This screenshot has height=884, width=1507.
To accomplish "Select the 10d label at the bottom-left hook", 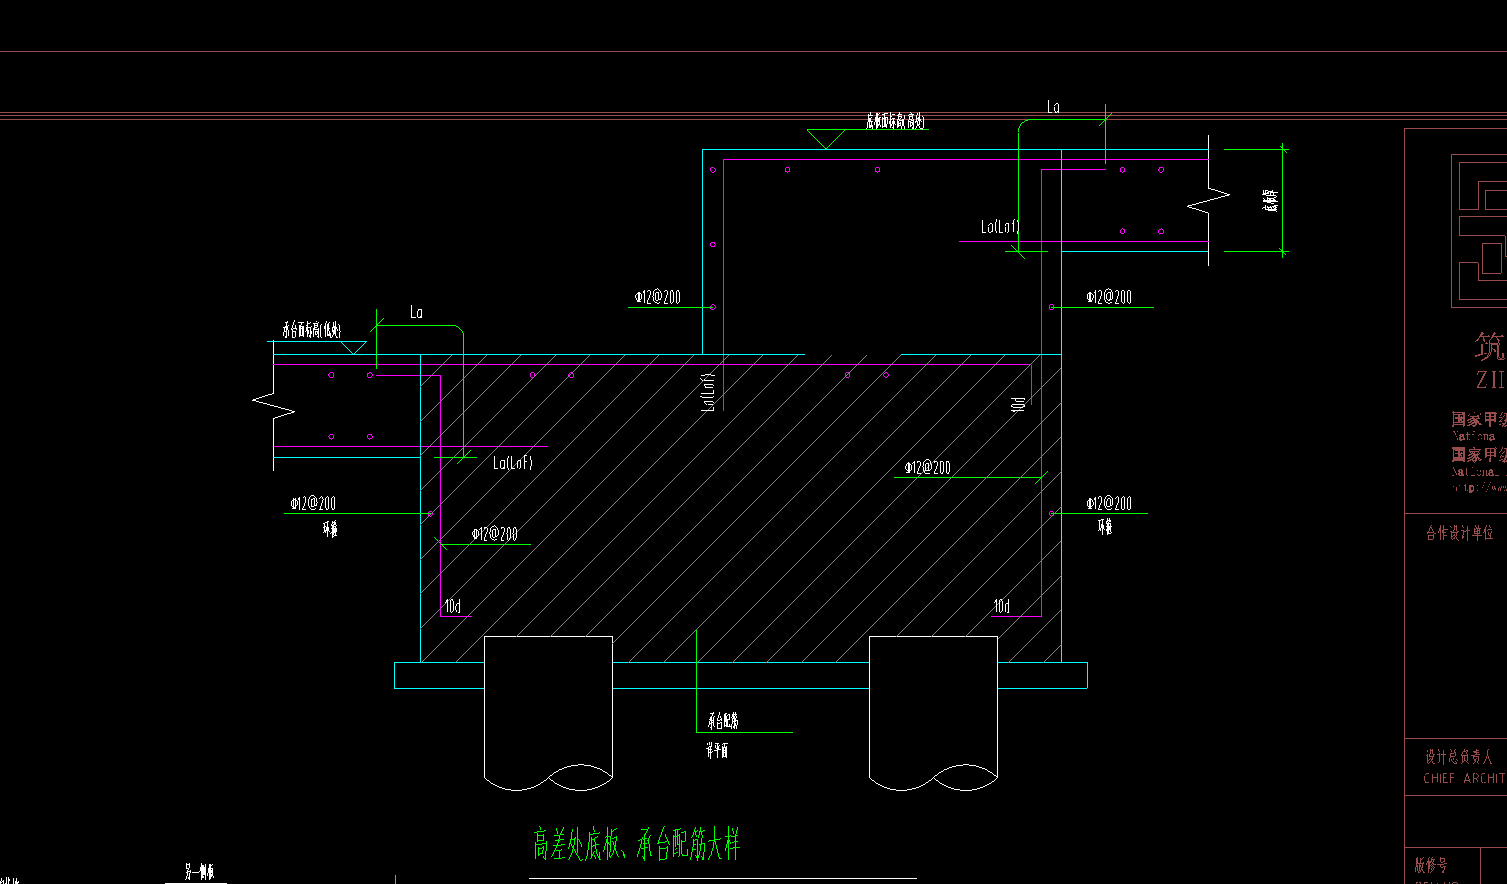I will click(452, 606).
